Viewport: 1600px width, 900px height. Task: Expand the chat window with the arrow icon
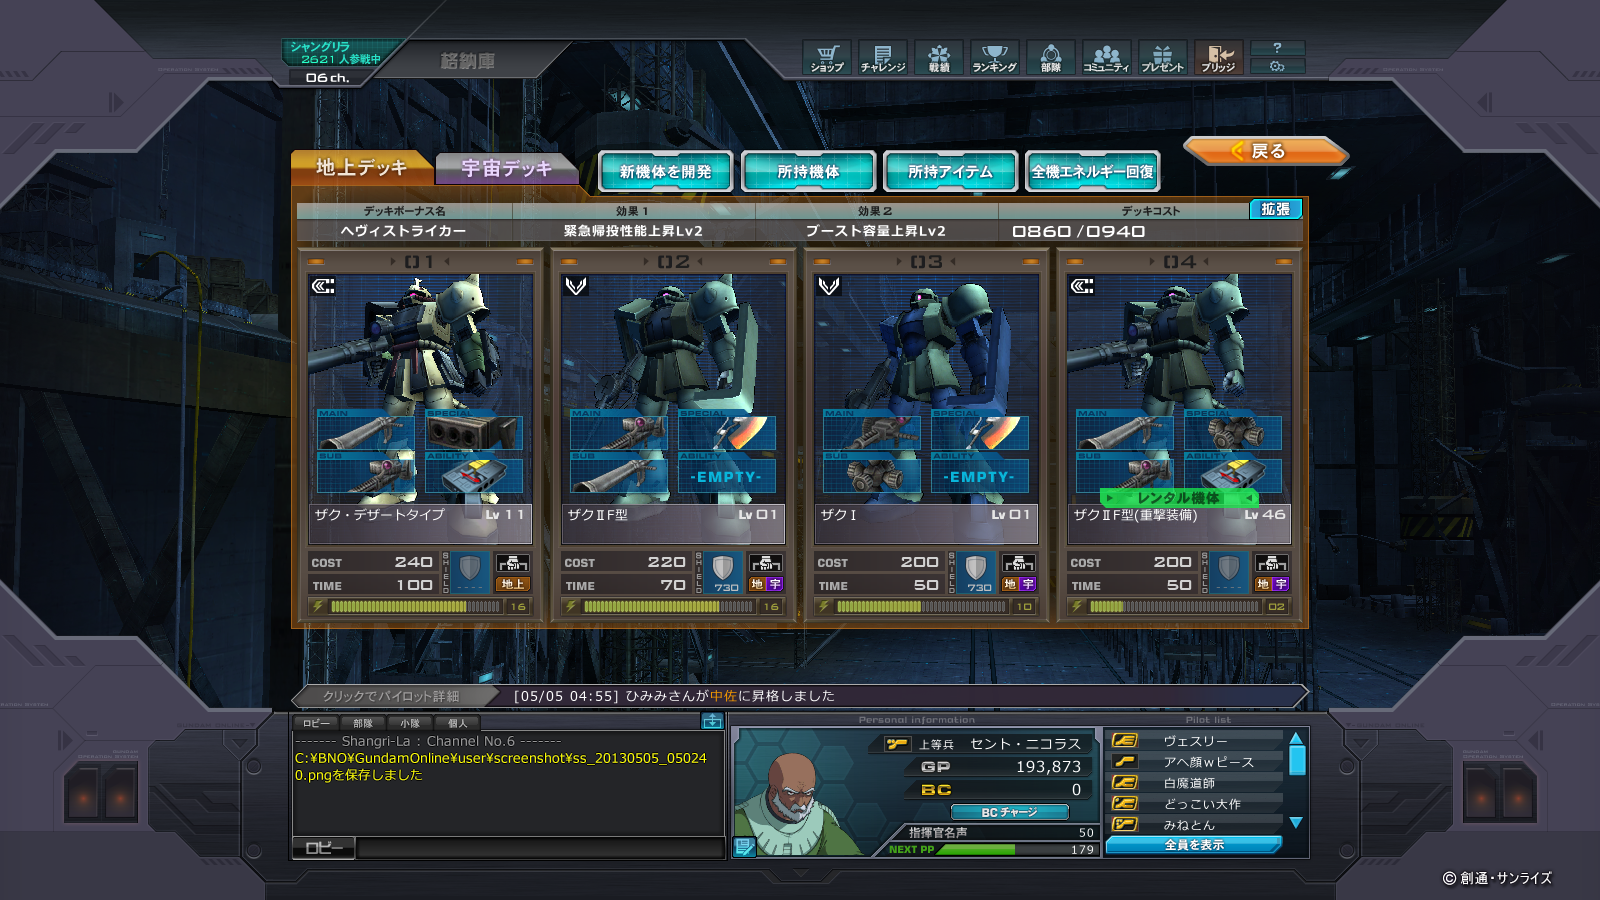[712, 722]
